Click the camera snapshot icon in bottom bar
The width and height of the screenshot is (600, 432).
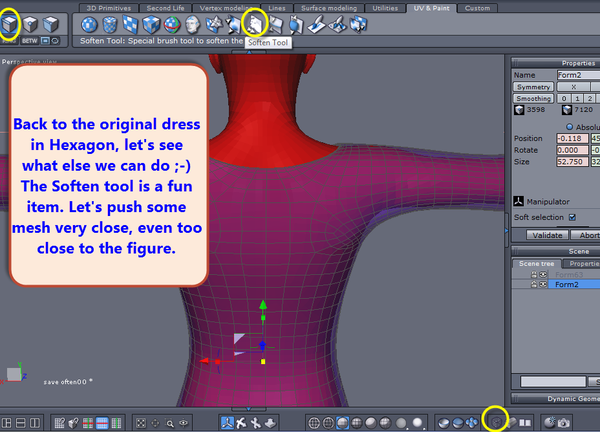pos(563,423)
